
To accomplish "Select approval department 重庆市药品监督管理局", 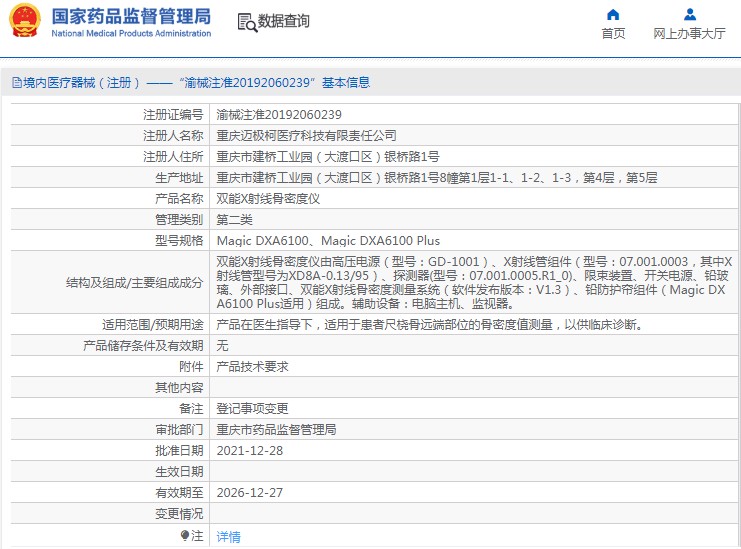I will (x=276, y=429).
